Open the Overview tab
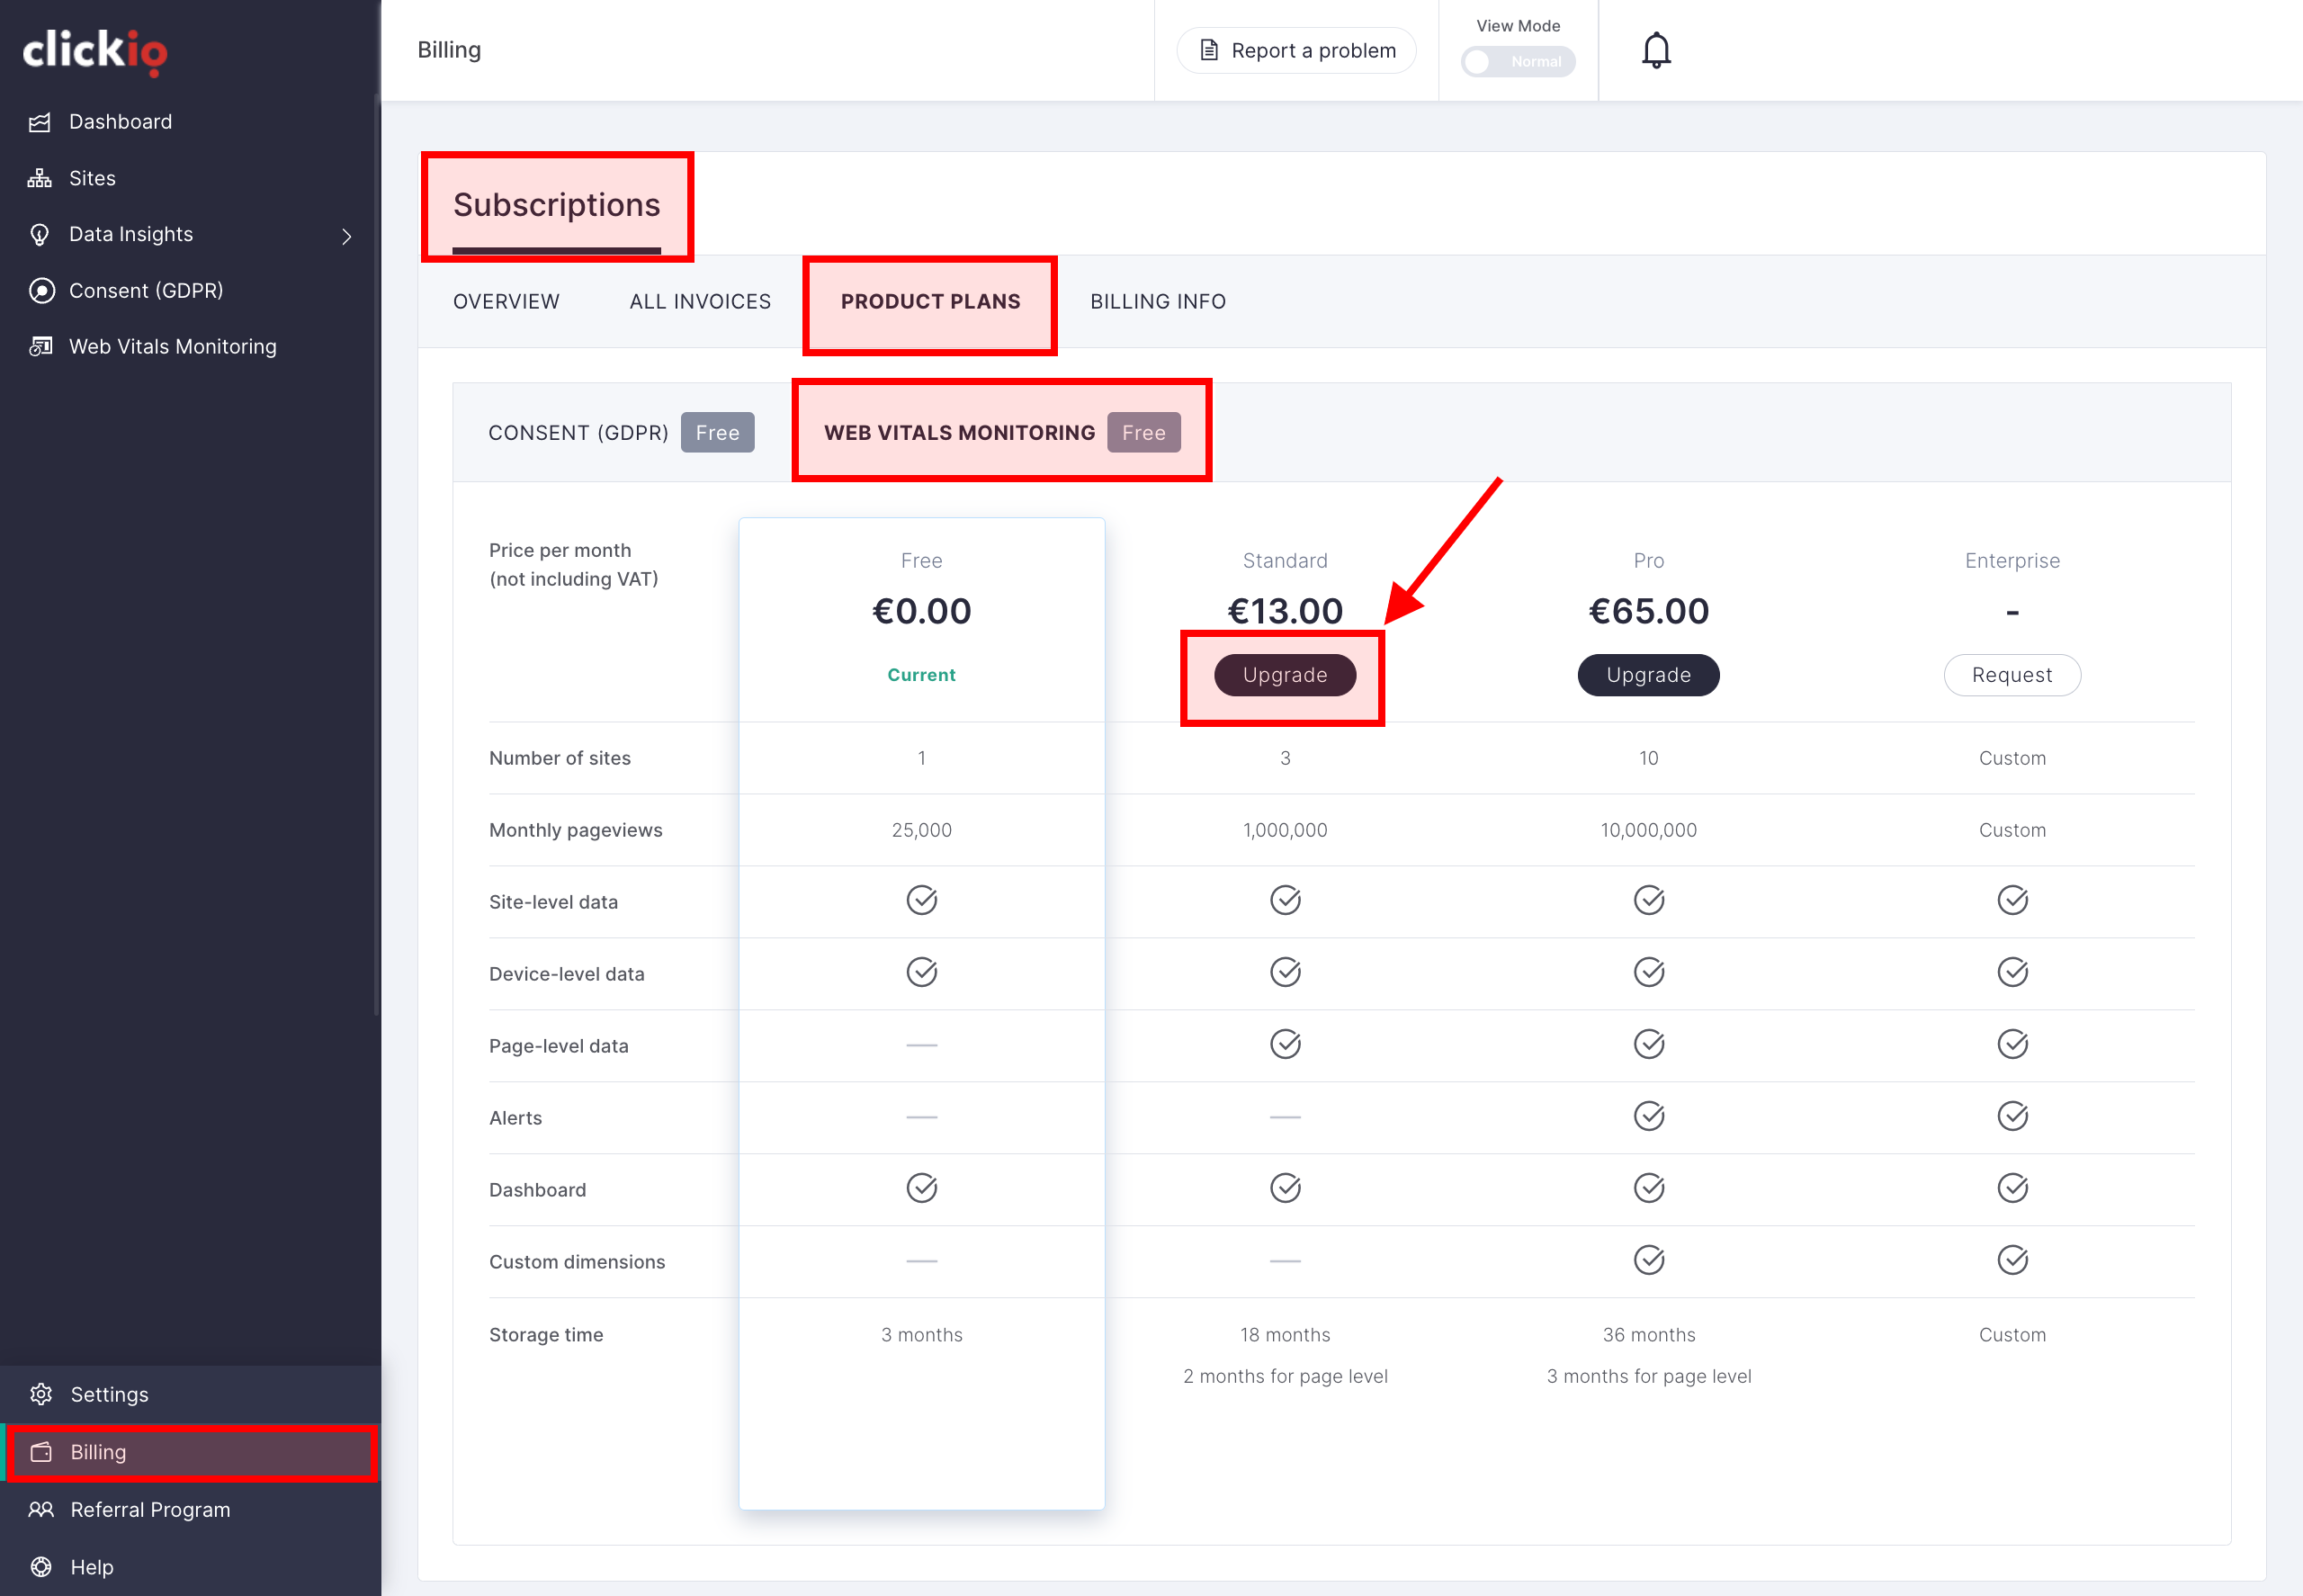2303x1596 pixels. click(x=506, y=301)
